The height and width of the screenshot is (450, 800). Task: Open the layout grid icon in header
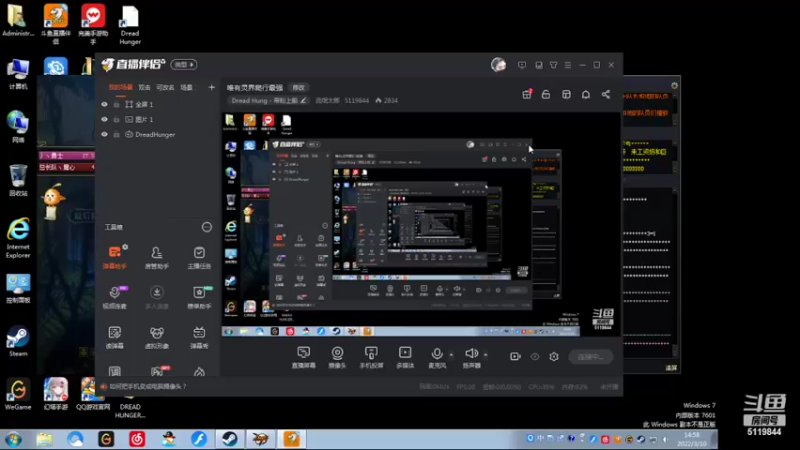(x=566, y=94)
